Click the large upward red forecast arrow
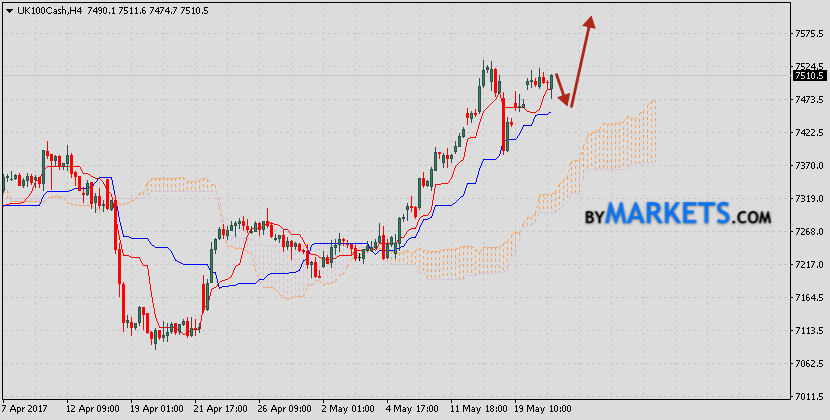 (x=581, y=58)
